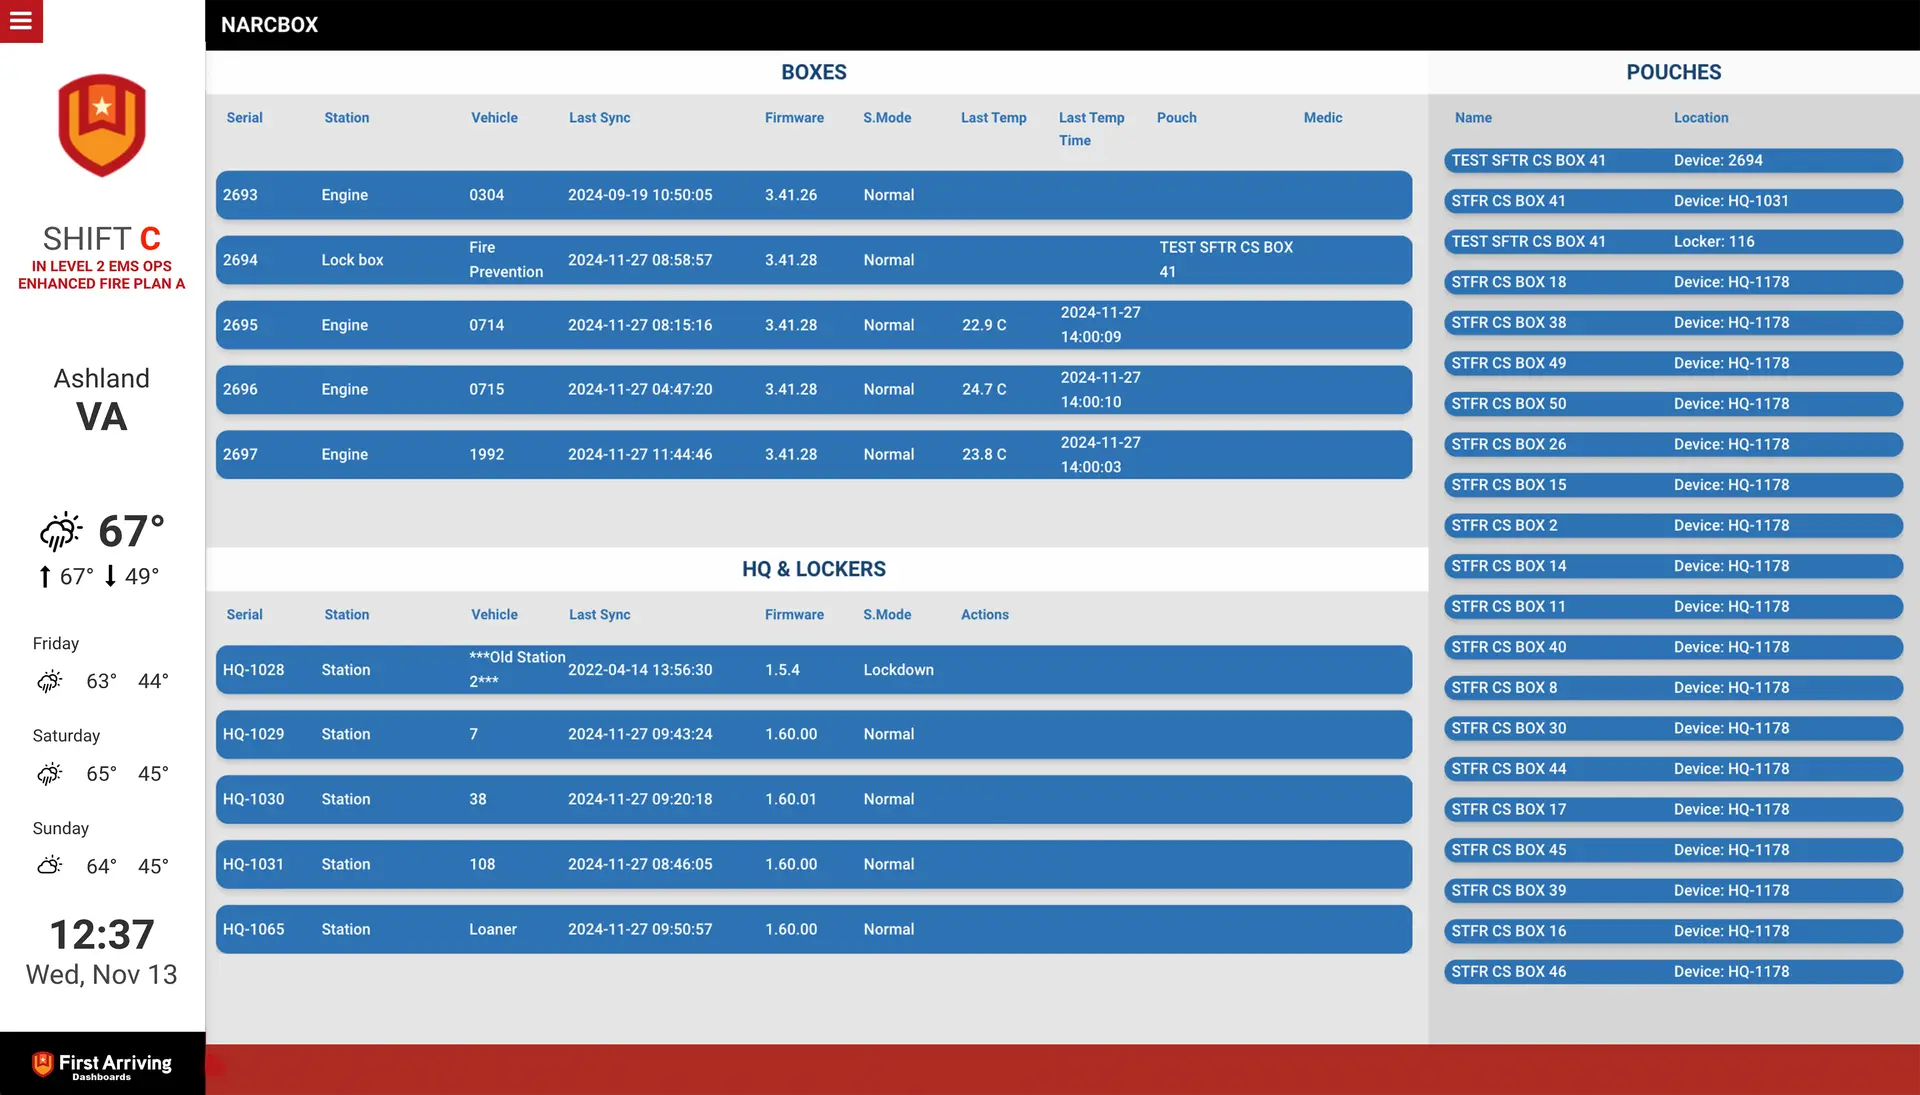Click Friday's forecast weather icon
The width and height of the screenshot is (1920, 1095).
coord(50,682)
